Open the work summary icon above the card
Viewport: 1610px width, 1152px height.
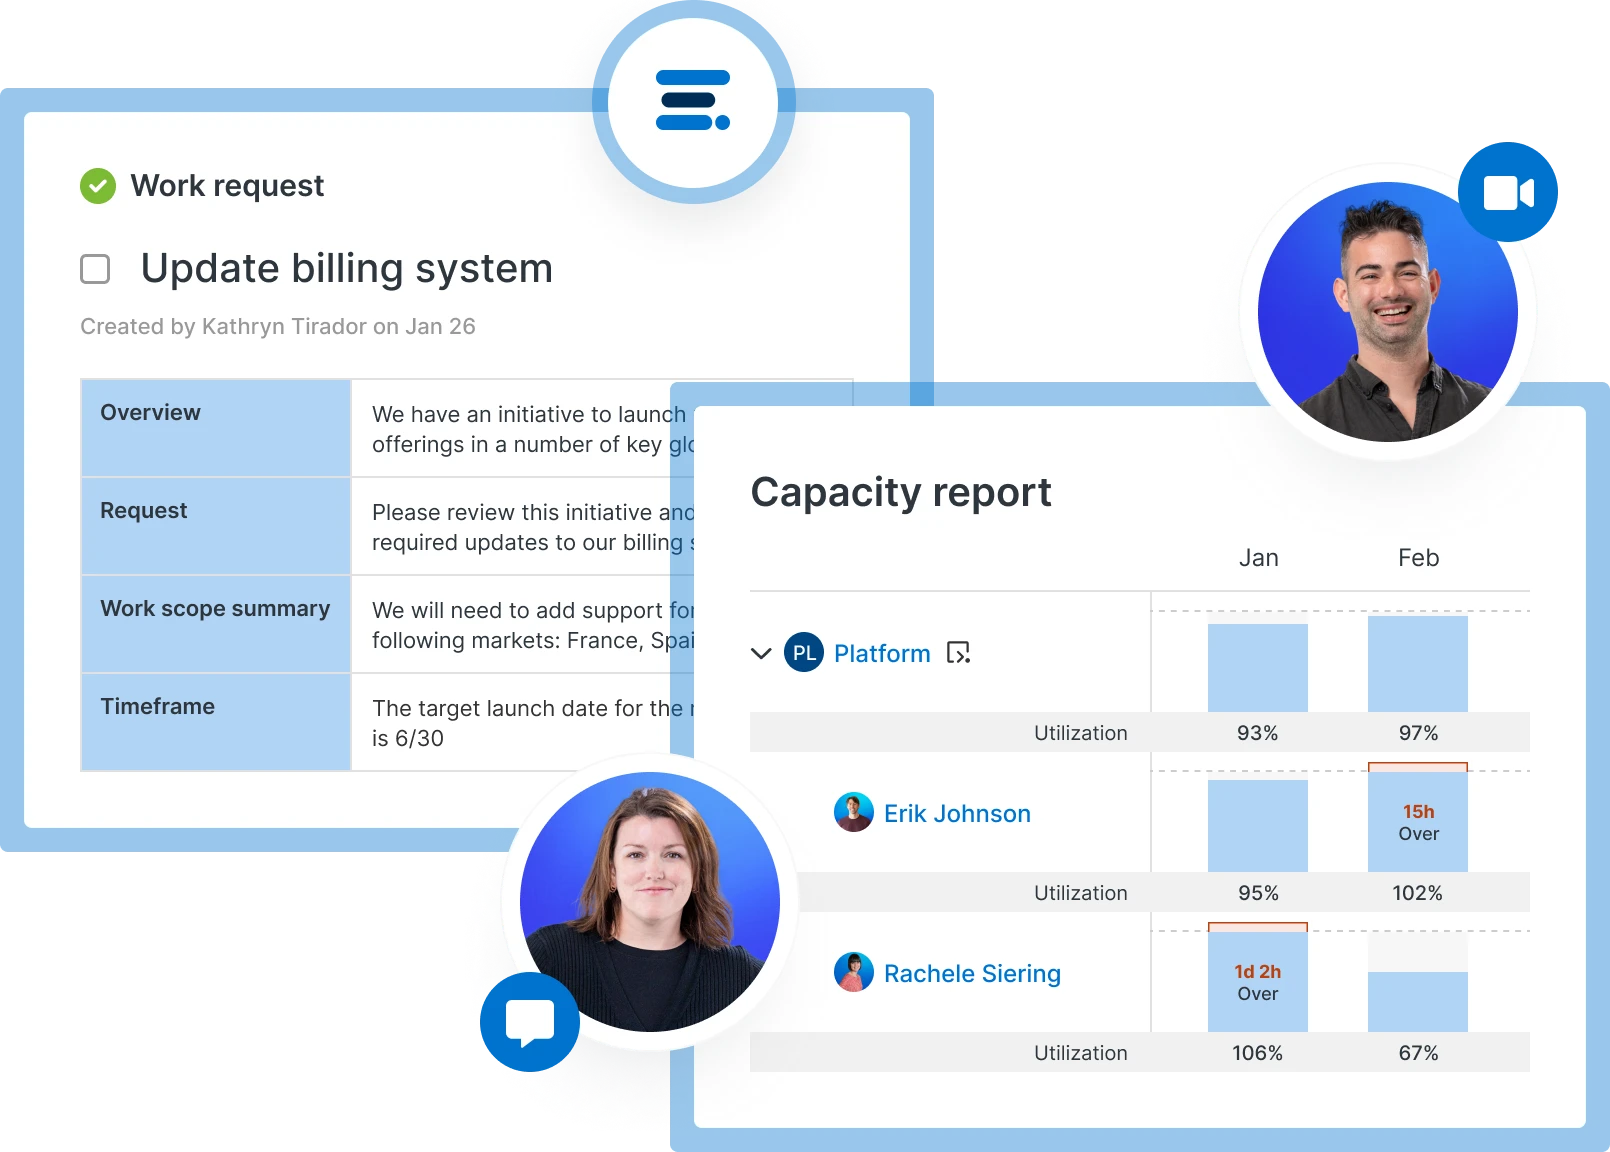pyautogui.click(x=692, y=101)
